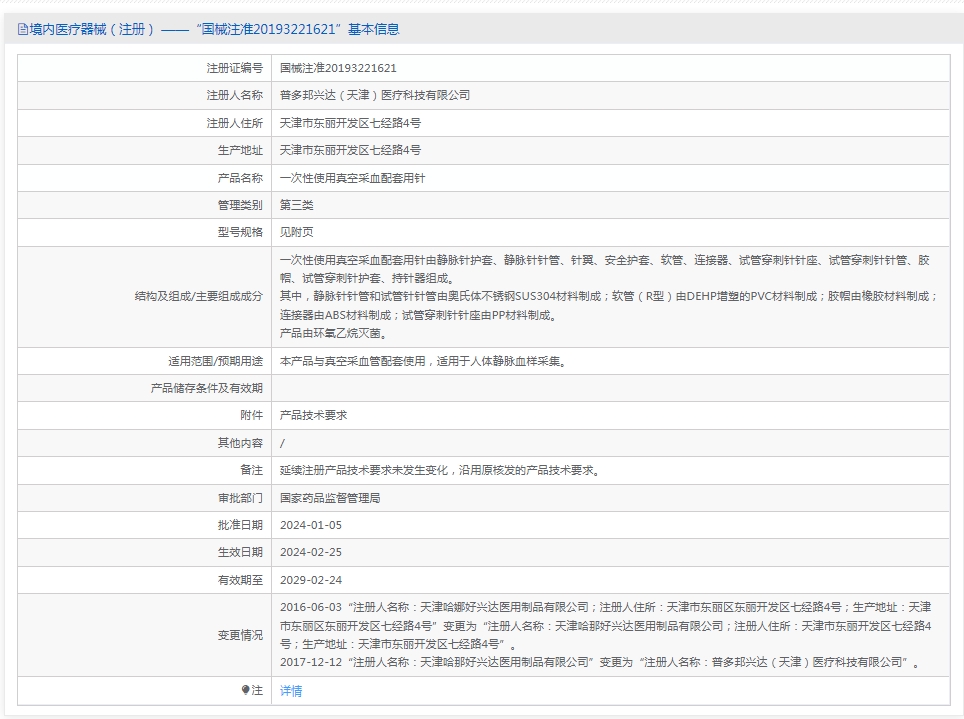This screenshot has height=719, width=964.
Task: Select the 2016-06-03 change record line
Action: point(606,626)
